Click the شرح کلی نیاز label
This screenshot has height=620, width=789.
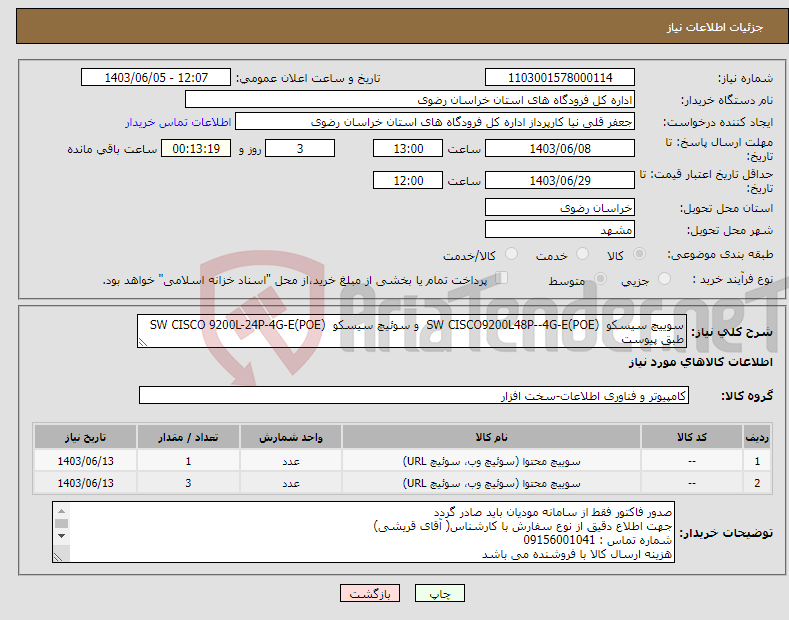pyautogui.click(x=732, y=332)
